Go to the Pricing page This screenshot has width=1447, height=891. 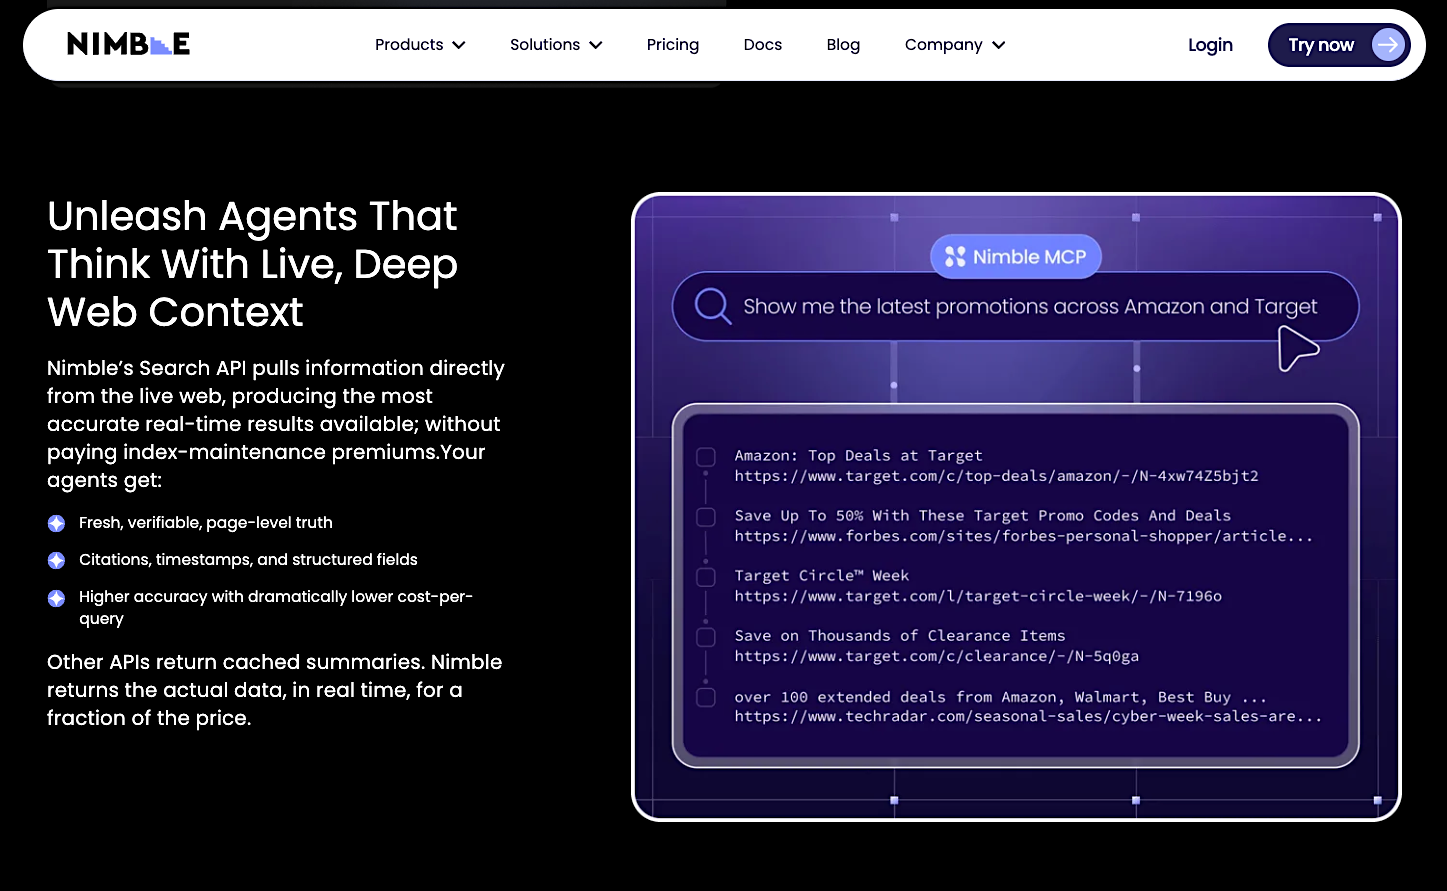(x=673, y=45)
